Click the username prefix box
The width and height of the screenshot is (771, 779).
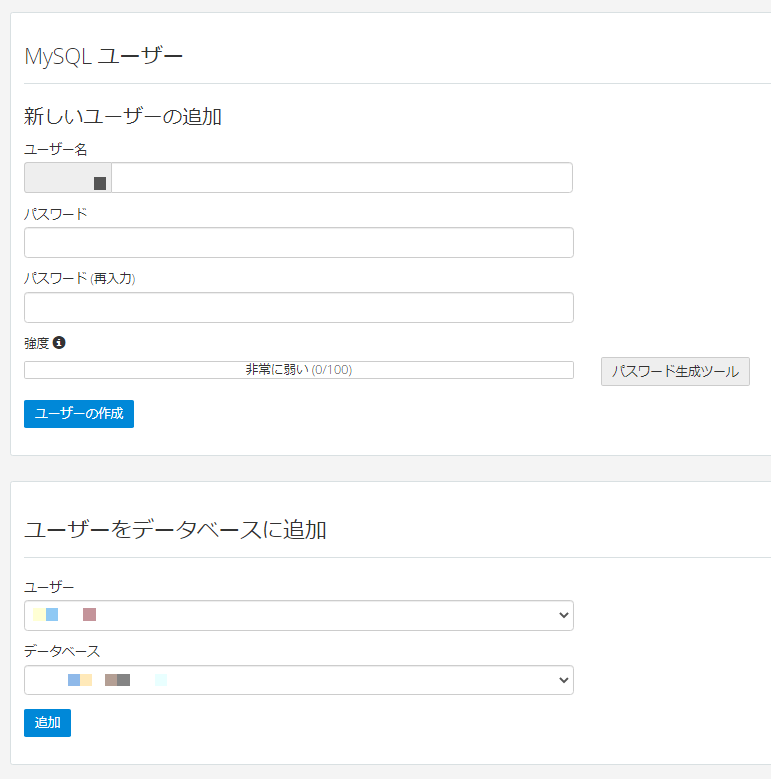(x=68, y=177)
